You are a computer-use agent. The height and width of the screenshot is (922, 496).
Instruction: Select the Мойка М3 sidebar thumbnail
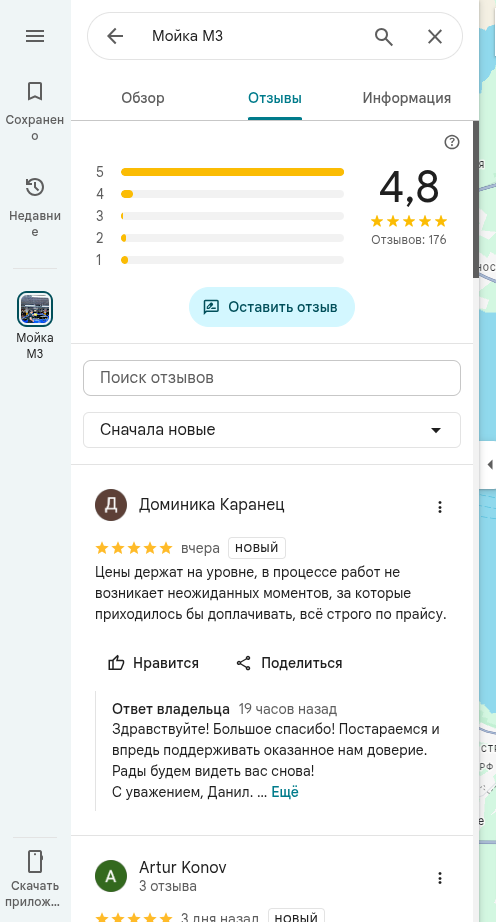click(x=35, y=309)
